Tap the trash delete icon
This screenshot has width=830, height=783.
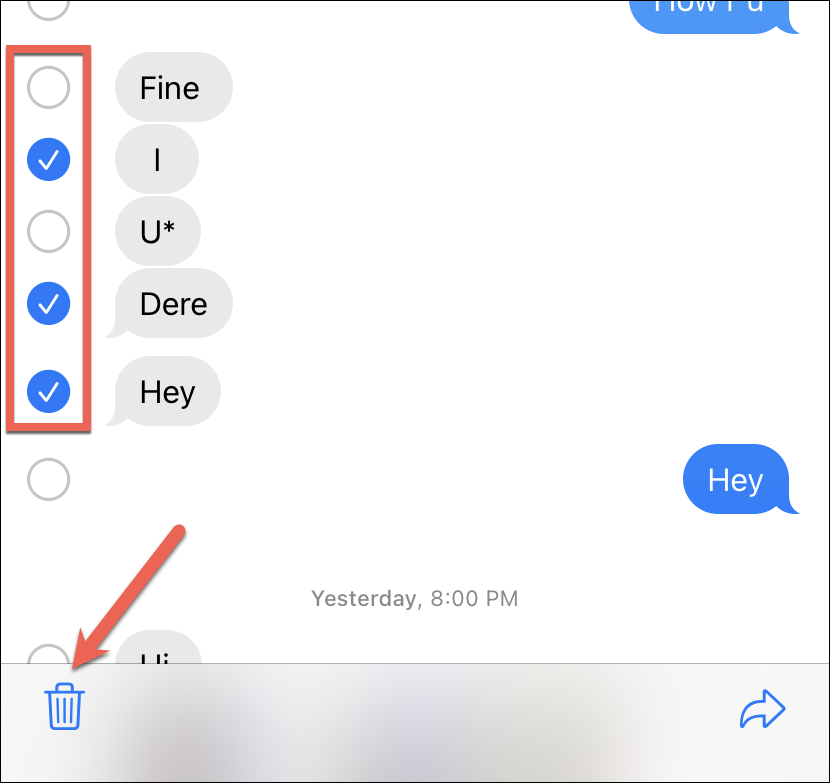tap(65, 706)
